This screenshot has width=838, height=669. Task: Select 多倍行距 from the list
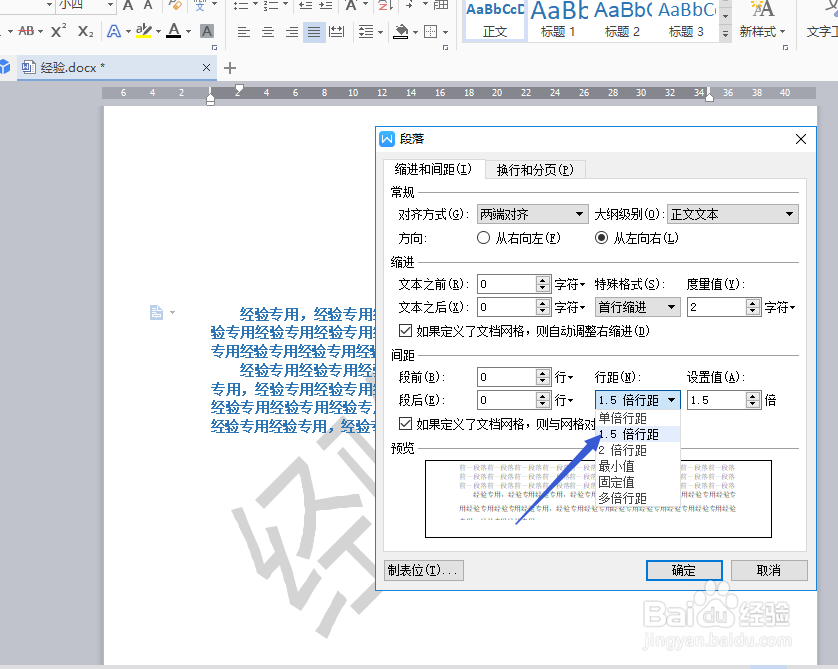point(638,499)
